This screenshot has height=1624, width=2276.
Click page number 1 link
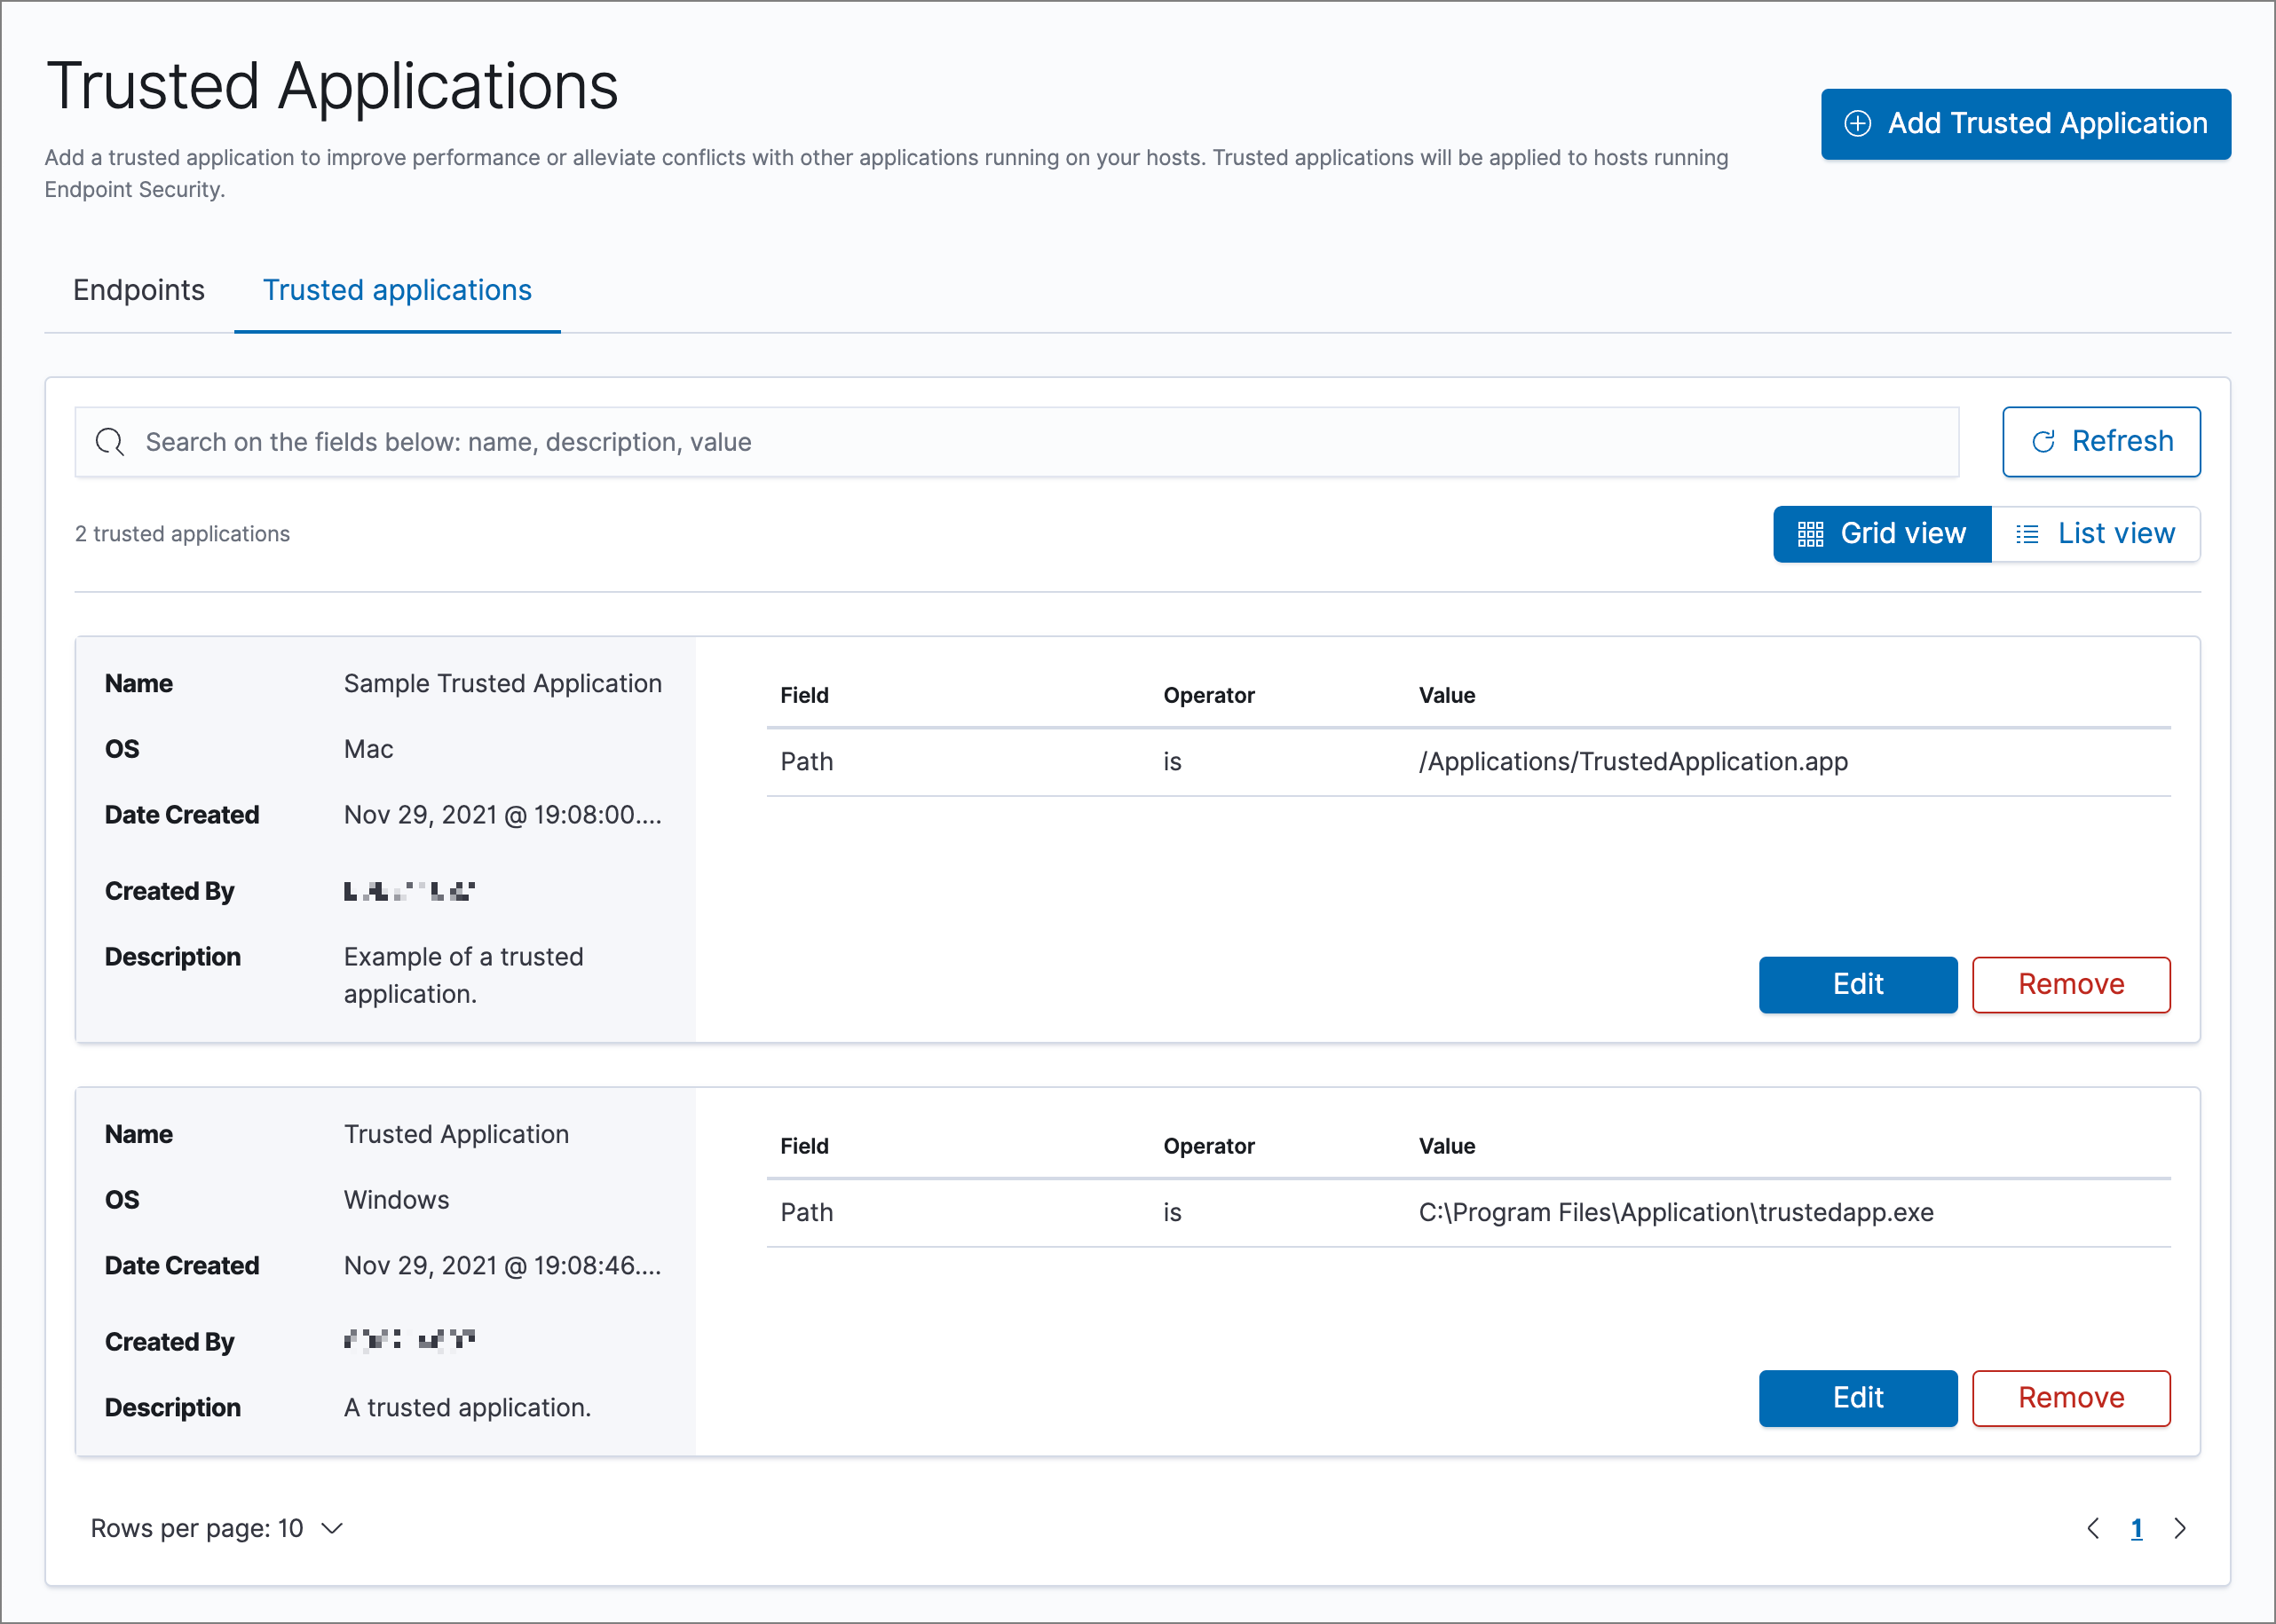point(2136,1528)
